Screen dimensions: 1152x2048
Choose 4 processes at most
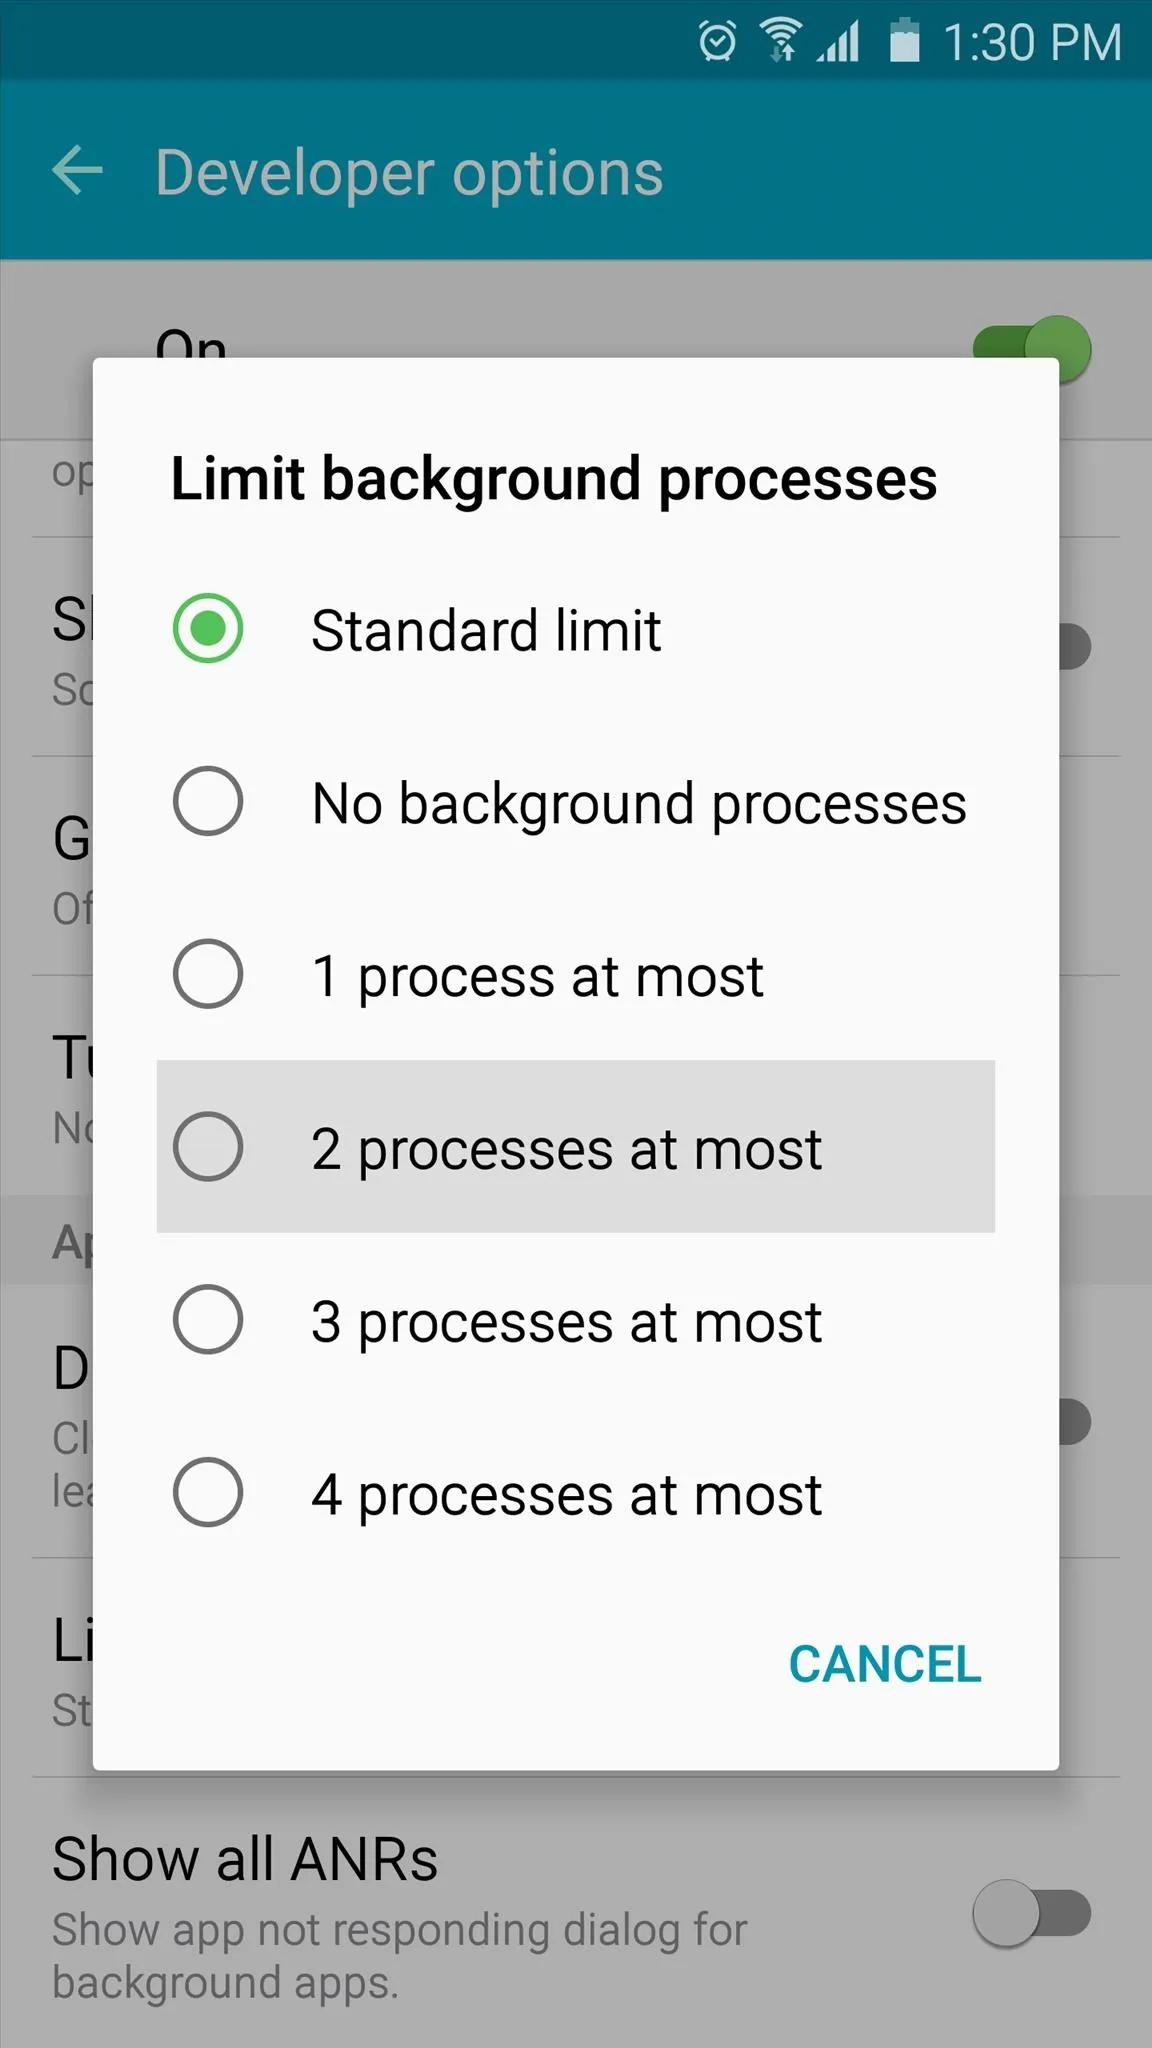pos(208,1493)
